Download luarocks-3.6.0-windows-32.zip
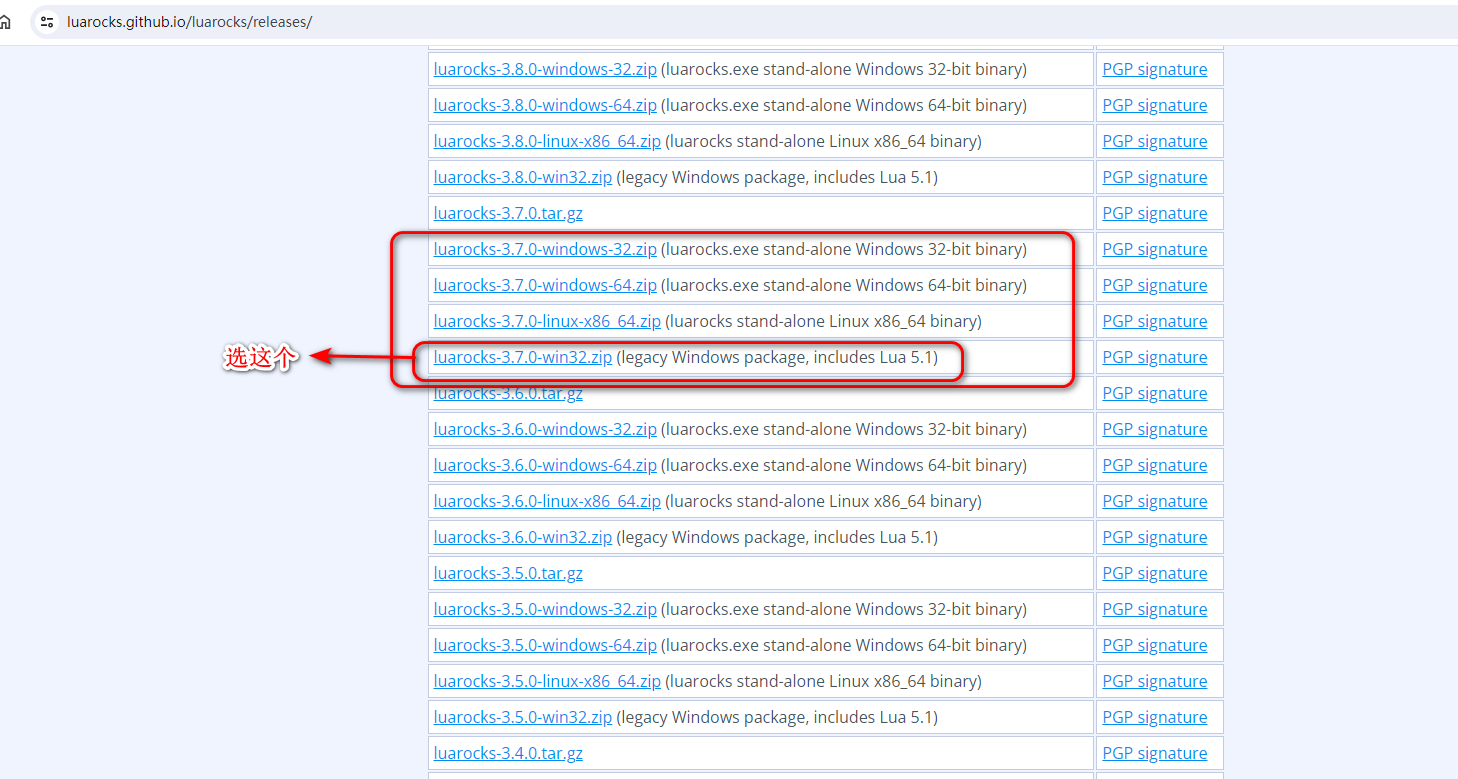This screenshot has height=779, width=1458. coord(545,429)
